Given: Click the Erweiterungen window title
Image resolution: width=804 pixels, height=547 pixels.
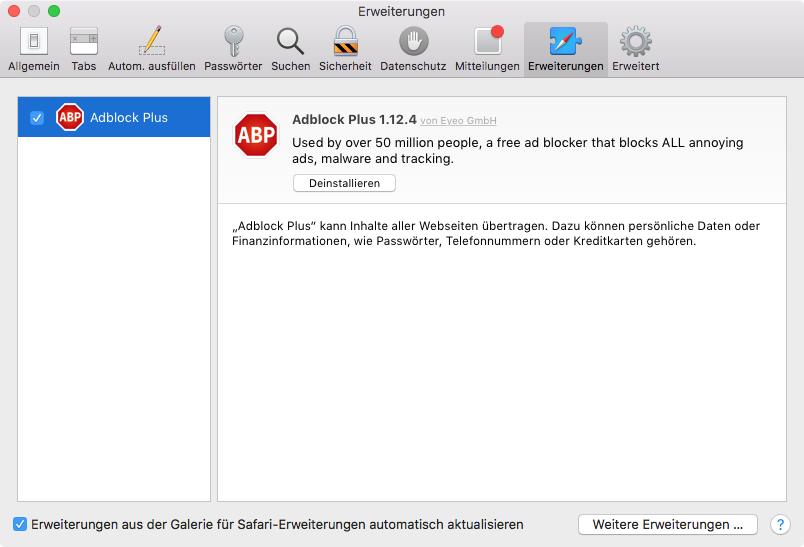Looking at the screenshot, I should point(401,11).
